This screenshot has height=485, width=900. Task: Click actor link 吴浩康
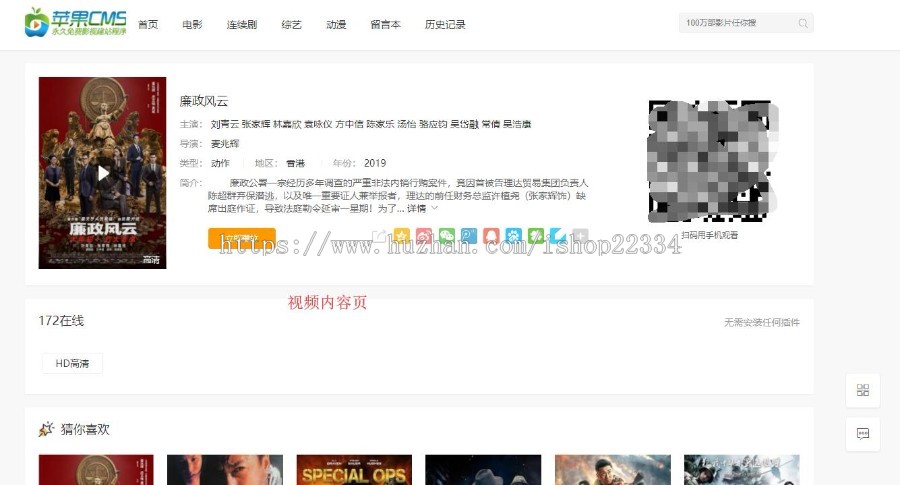[x=517, y=124]
